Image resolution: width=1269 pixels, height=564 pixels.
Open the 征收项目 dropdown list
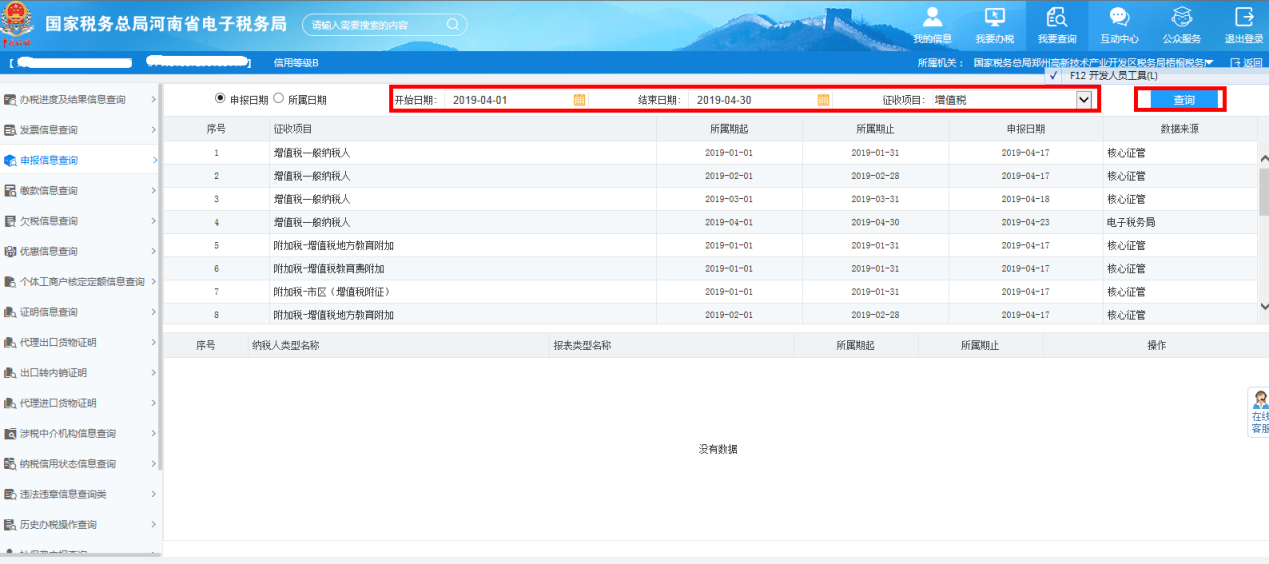tap(1083, 100)
